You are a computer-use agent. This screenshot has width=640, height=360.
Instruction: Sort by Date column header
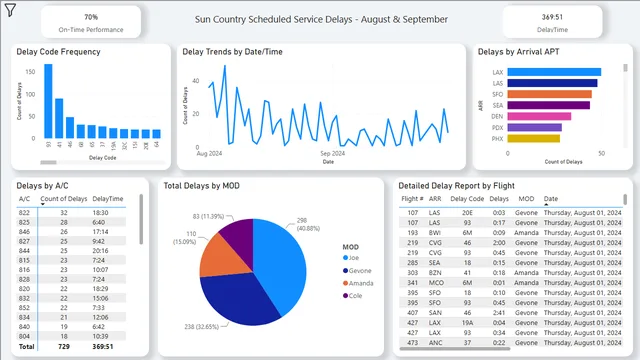pos(551,199)
